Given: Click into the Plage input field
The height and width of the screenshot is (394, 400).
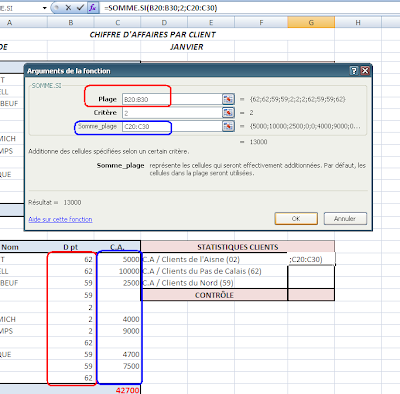Looking at the screenshot, I should (x=172, y=99).
